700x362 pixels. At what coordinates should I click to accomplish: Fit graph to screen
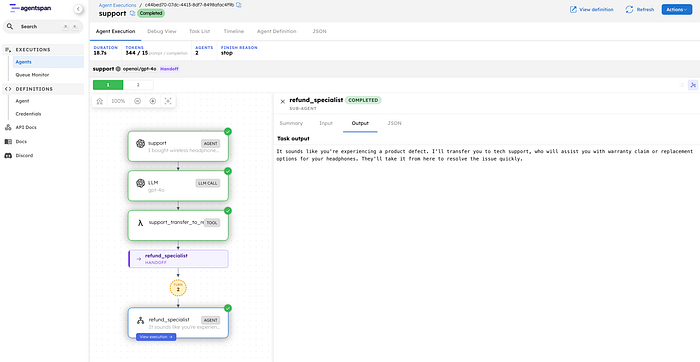click(x=168, y=101)
